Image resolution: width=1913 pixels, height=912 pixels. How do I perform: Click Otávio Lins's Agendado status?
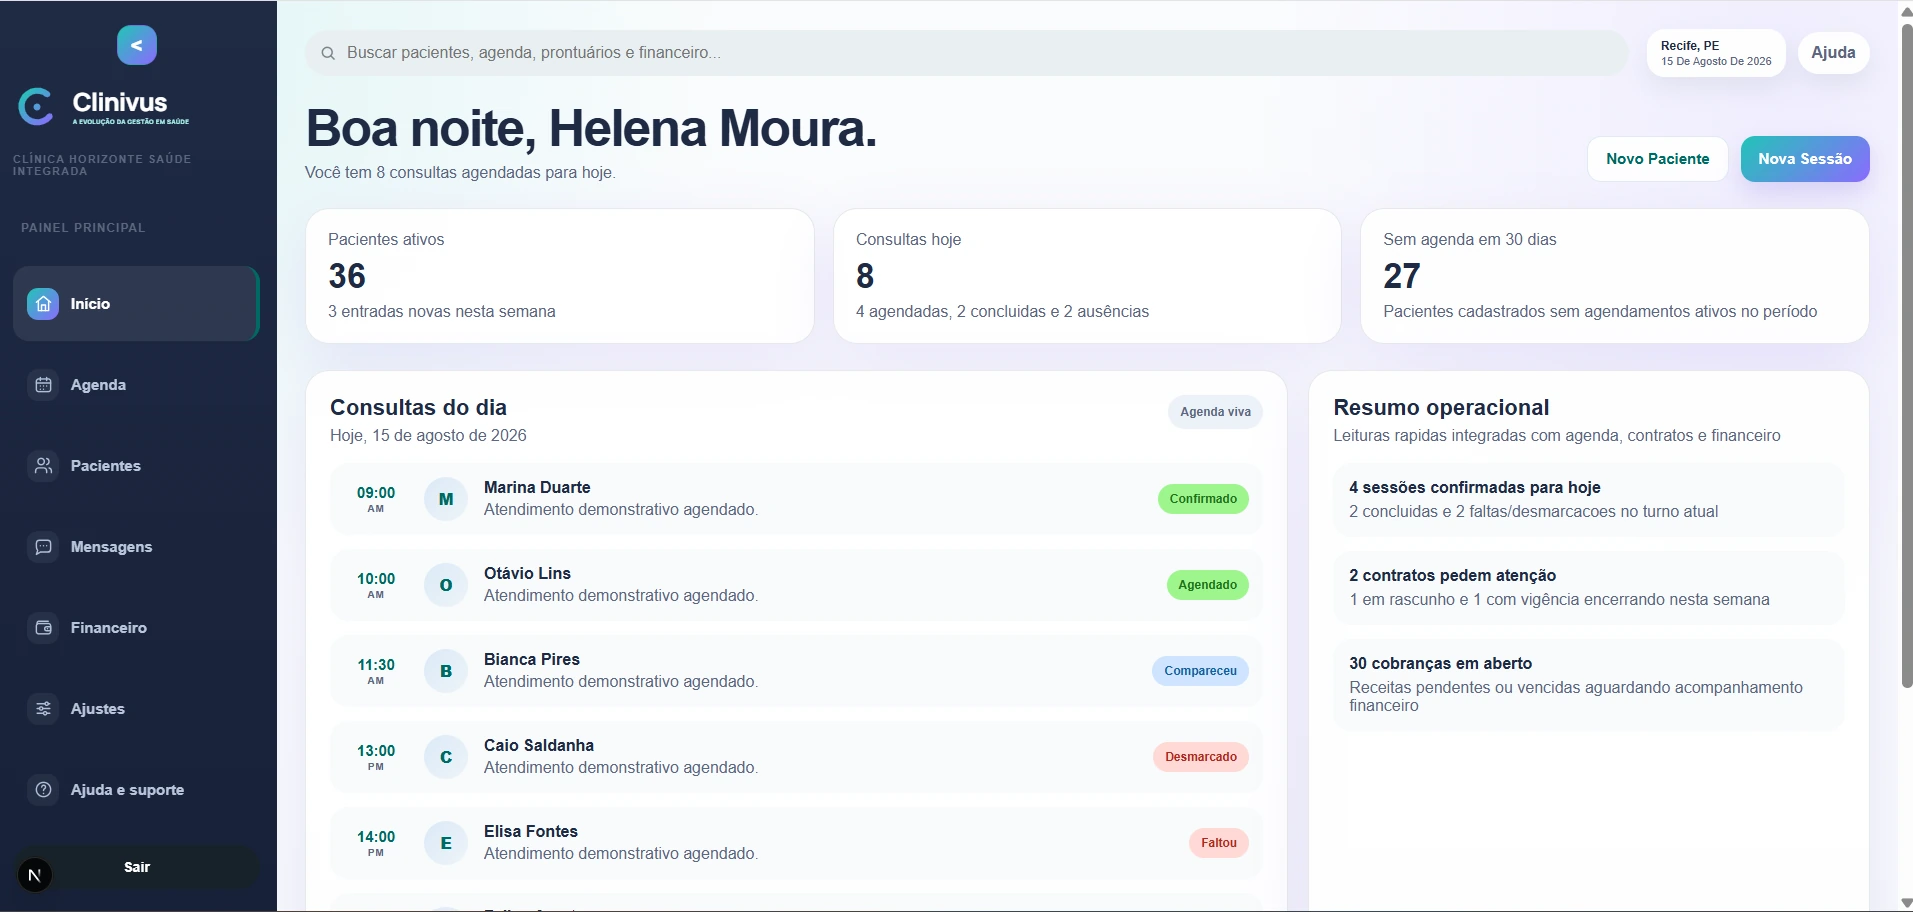coord(1207,585)
